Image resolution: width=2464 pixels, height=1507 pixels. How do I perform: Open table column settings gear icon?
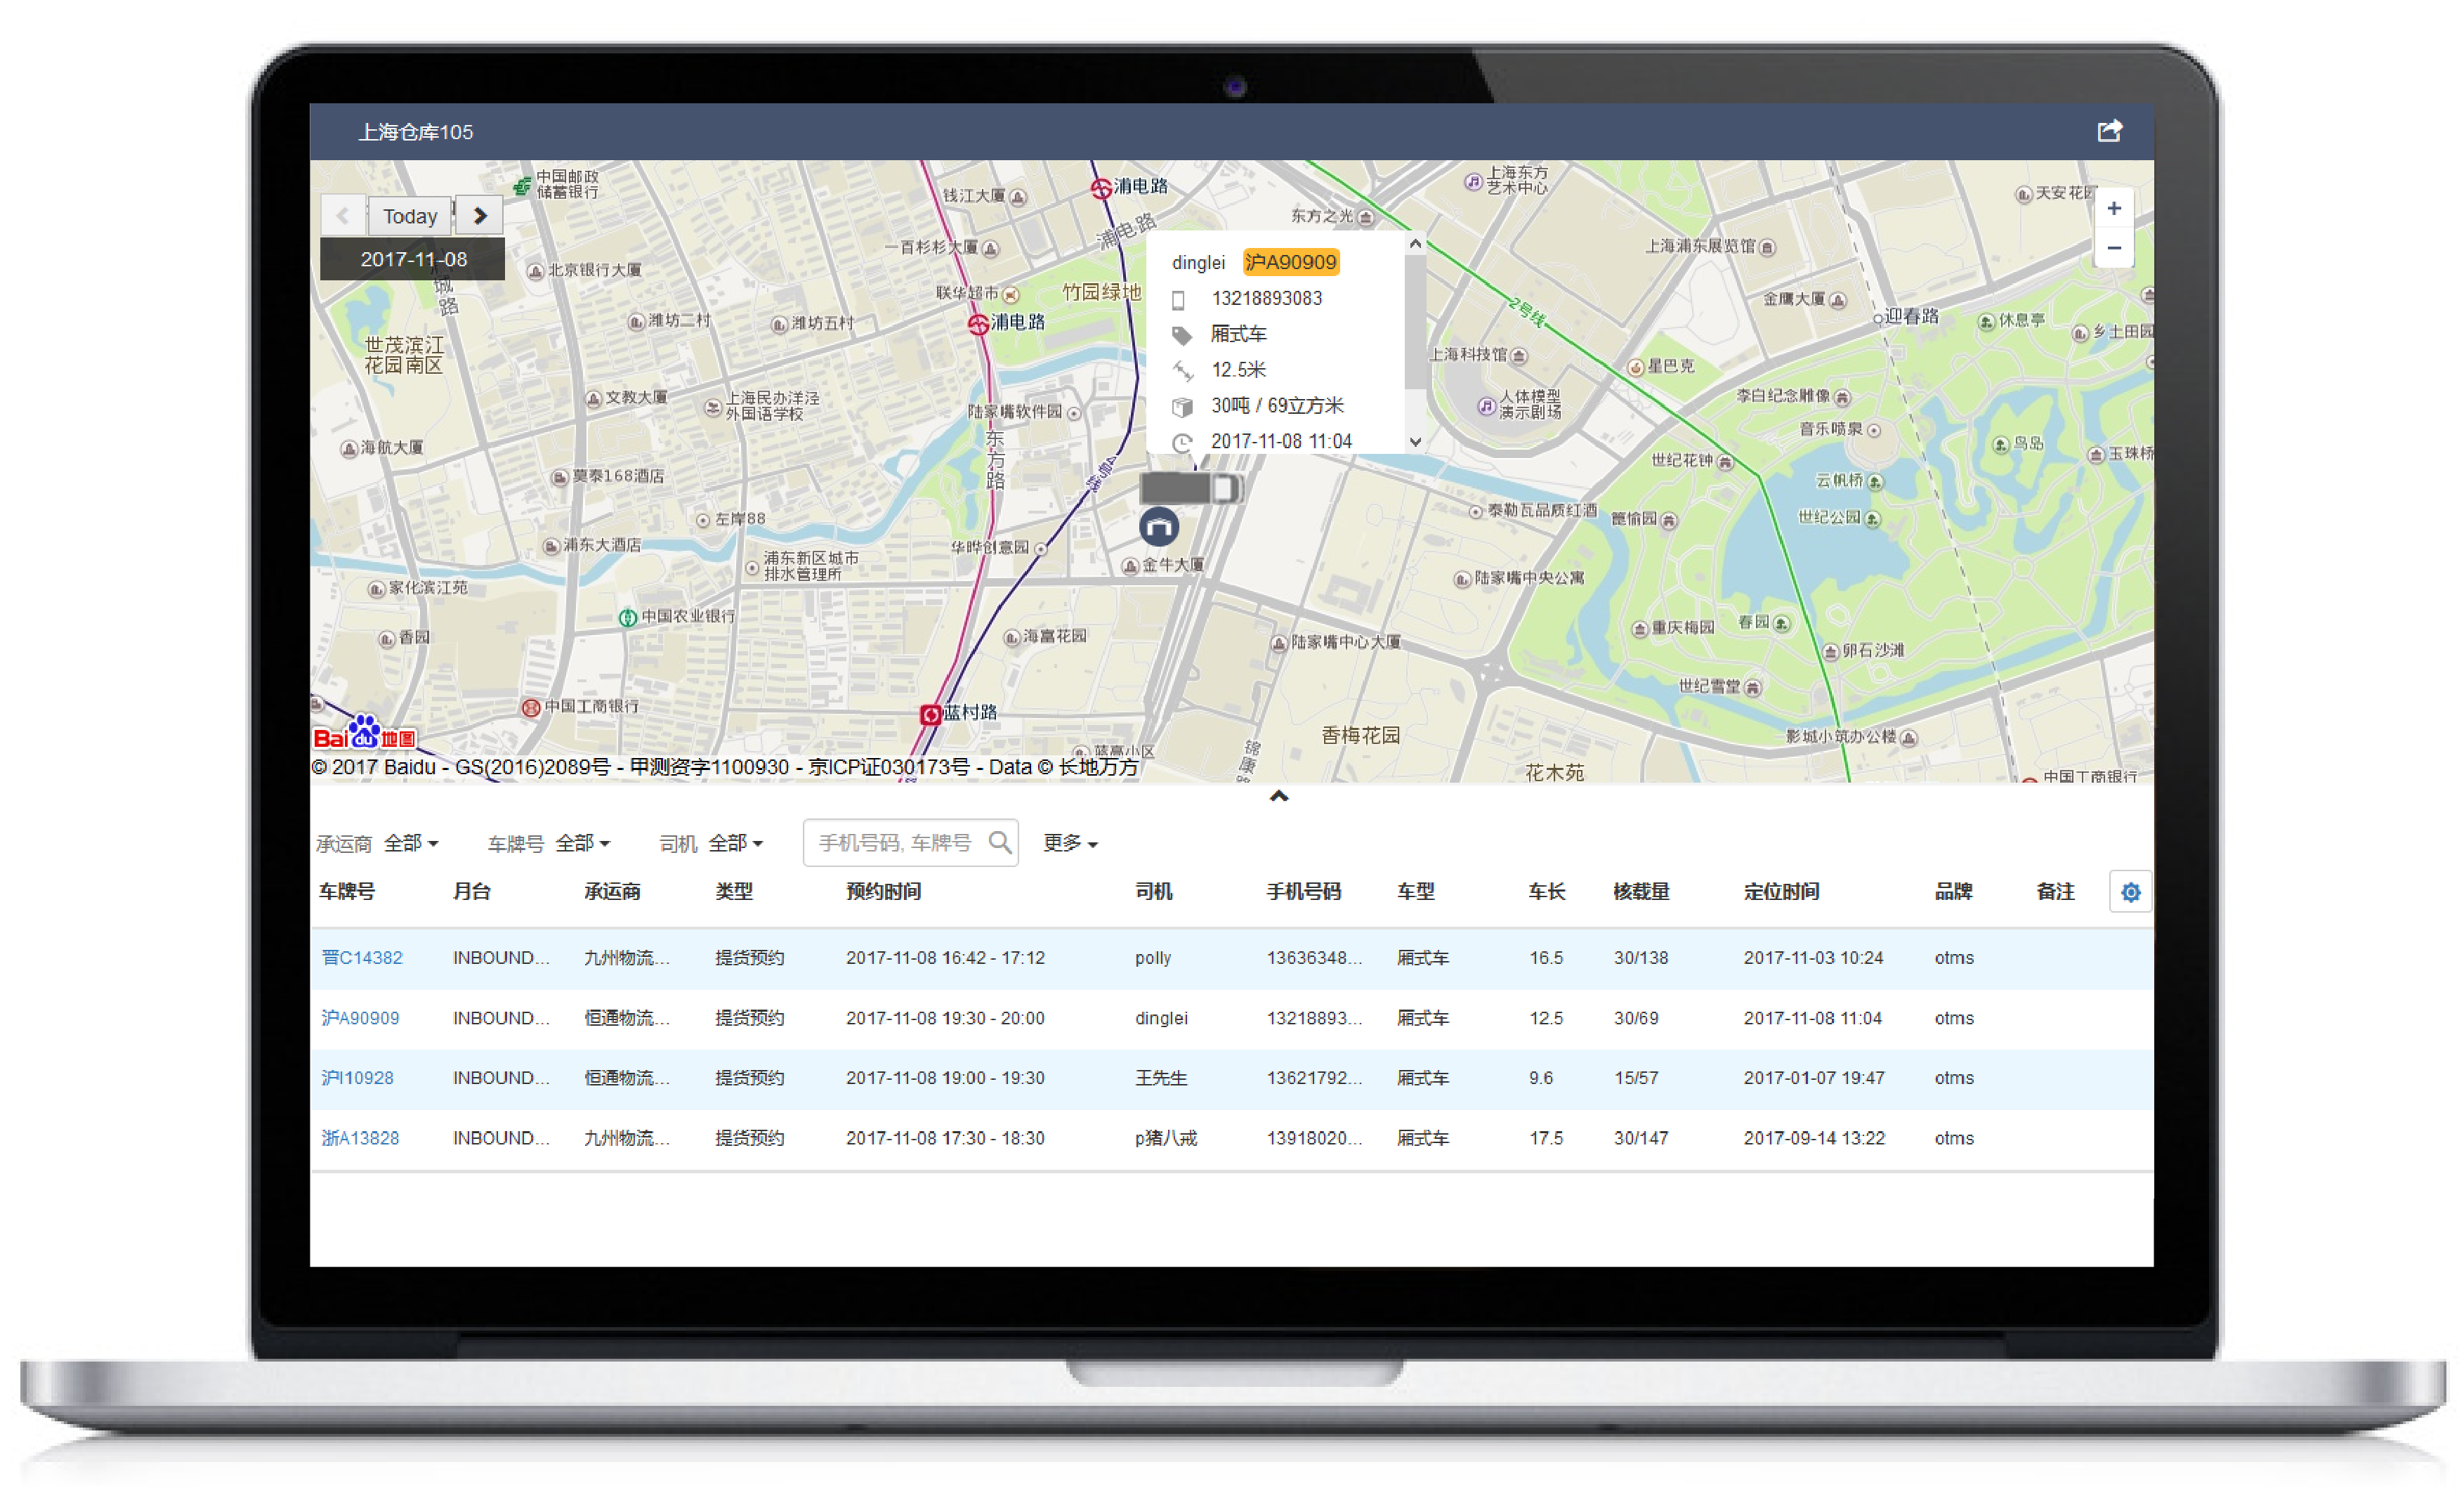coord(2130,891)
